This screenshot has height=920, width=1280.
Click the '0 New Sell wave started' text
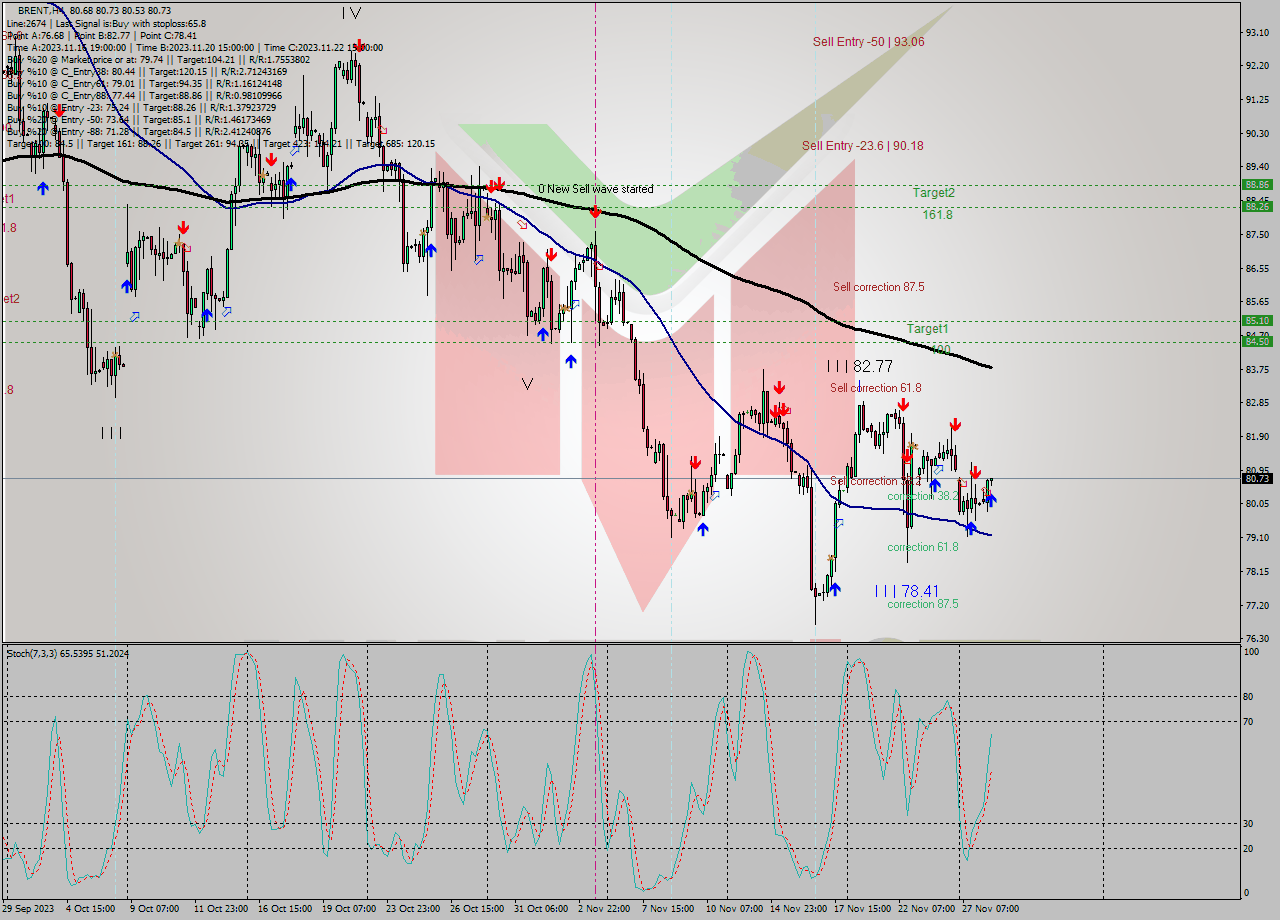(x=596, y=189)
